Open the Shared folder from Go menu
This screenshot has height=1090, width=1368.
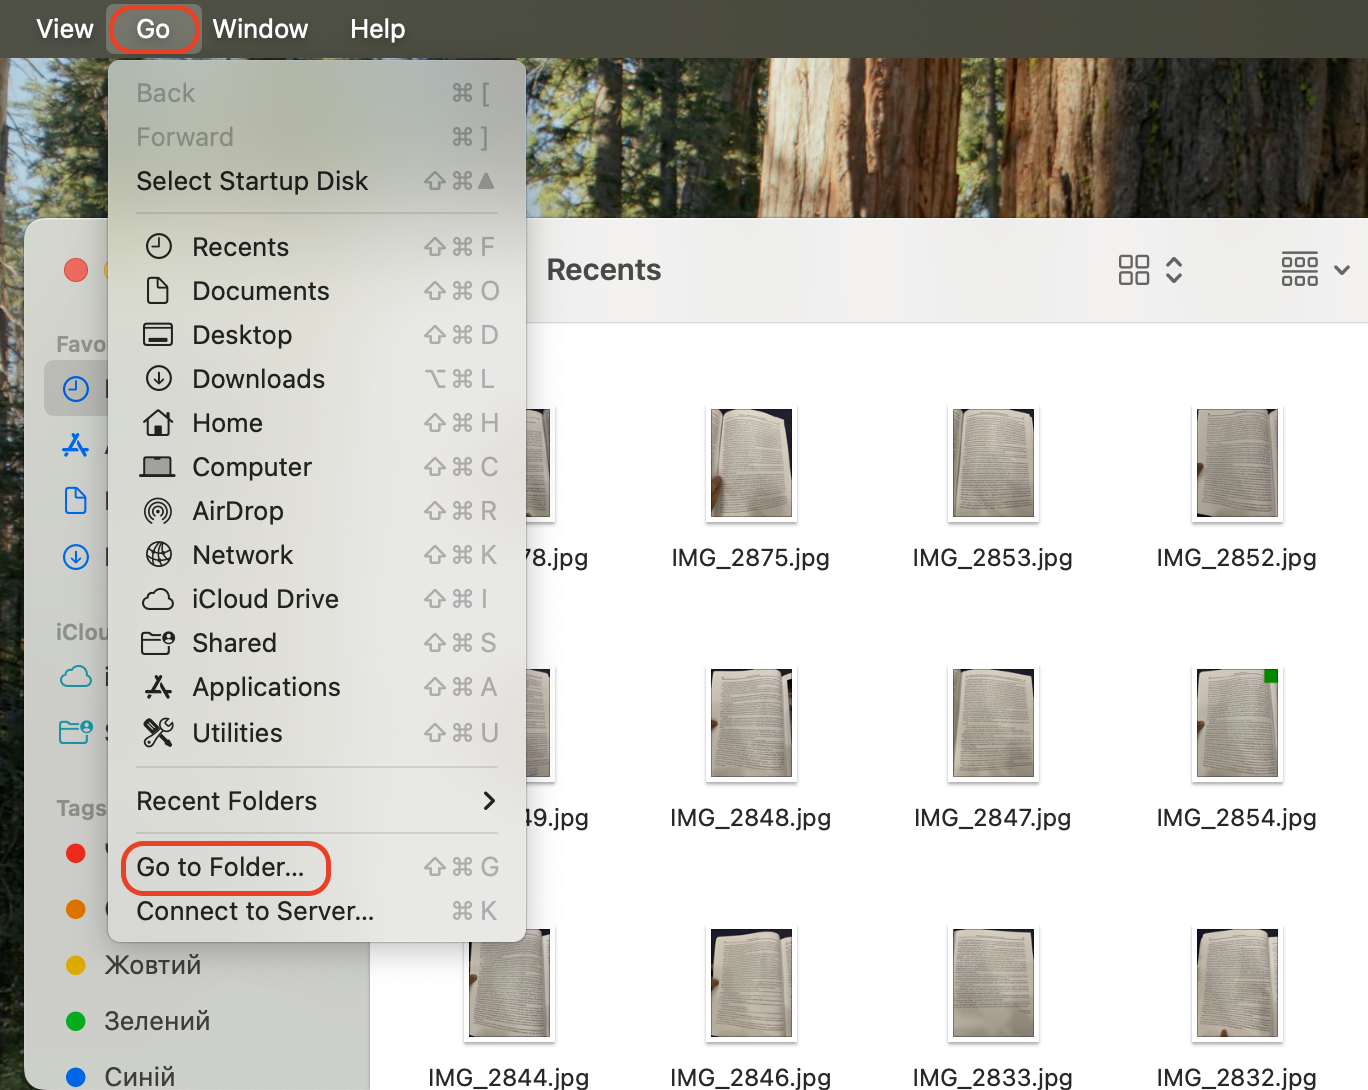(x=234, y=643)
